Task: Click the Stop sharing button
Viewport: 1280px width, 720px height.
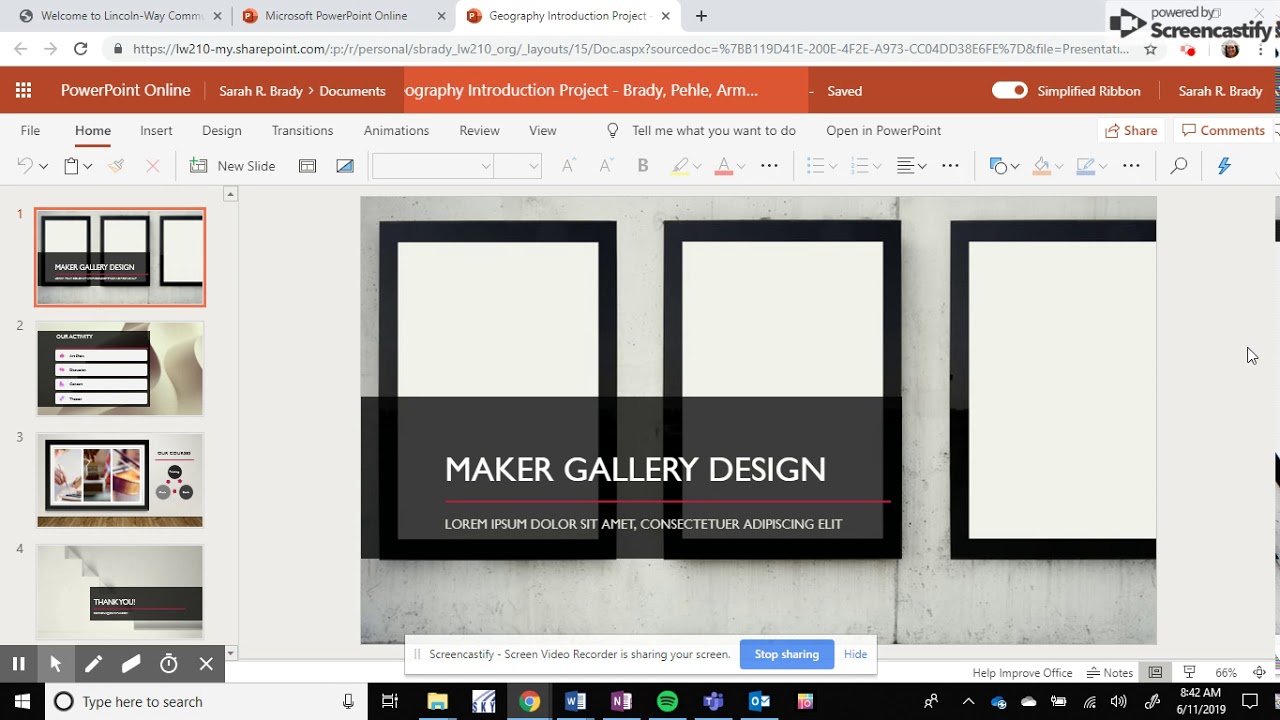Action: click(787, 654)
